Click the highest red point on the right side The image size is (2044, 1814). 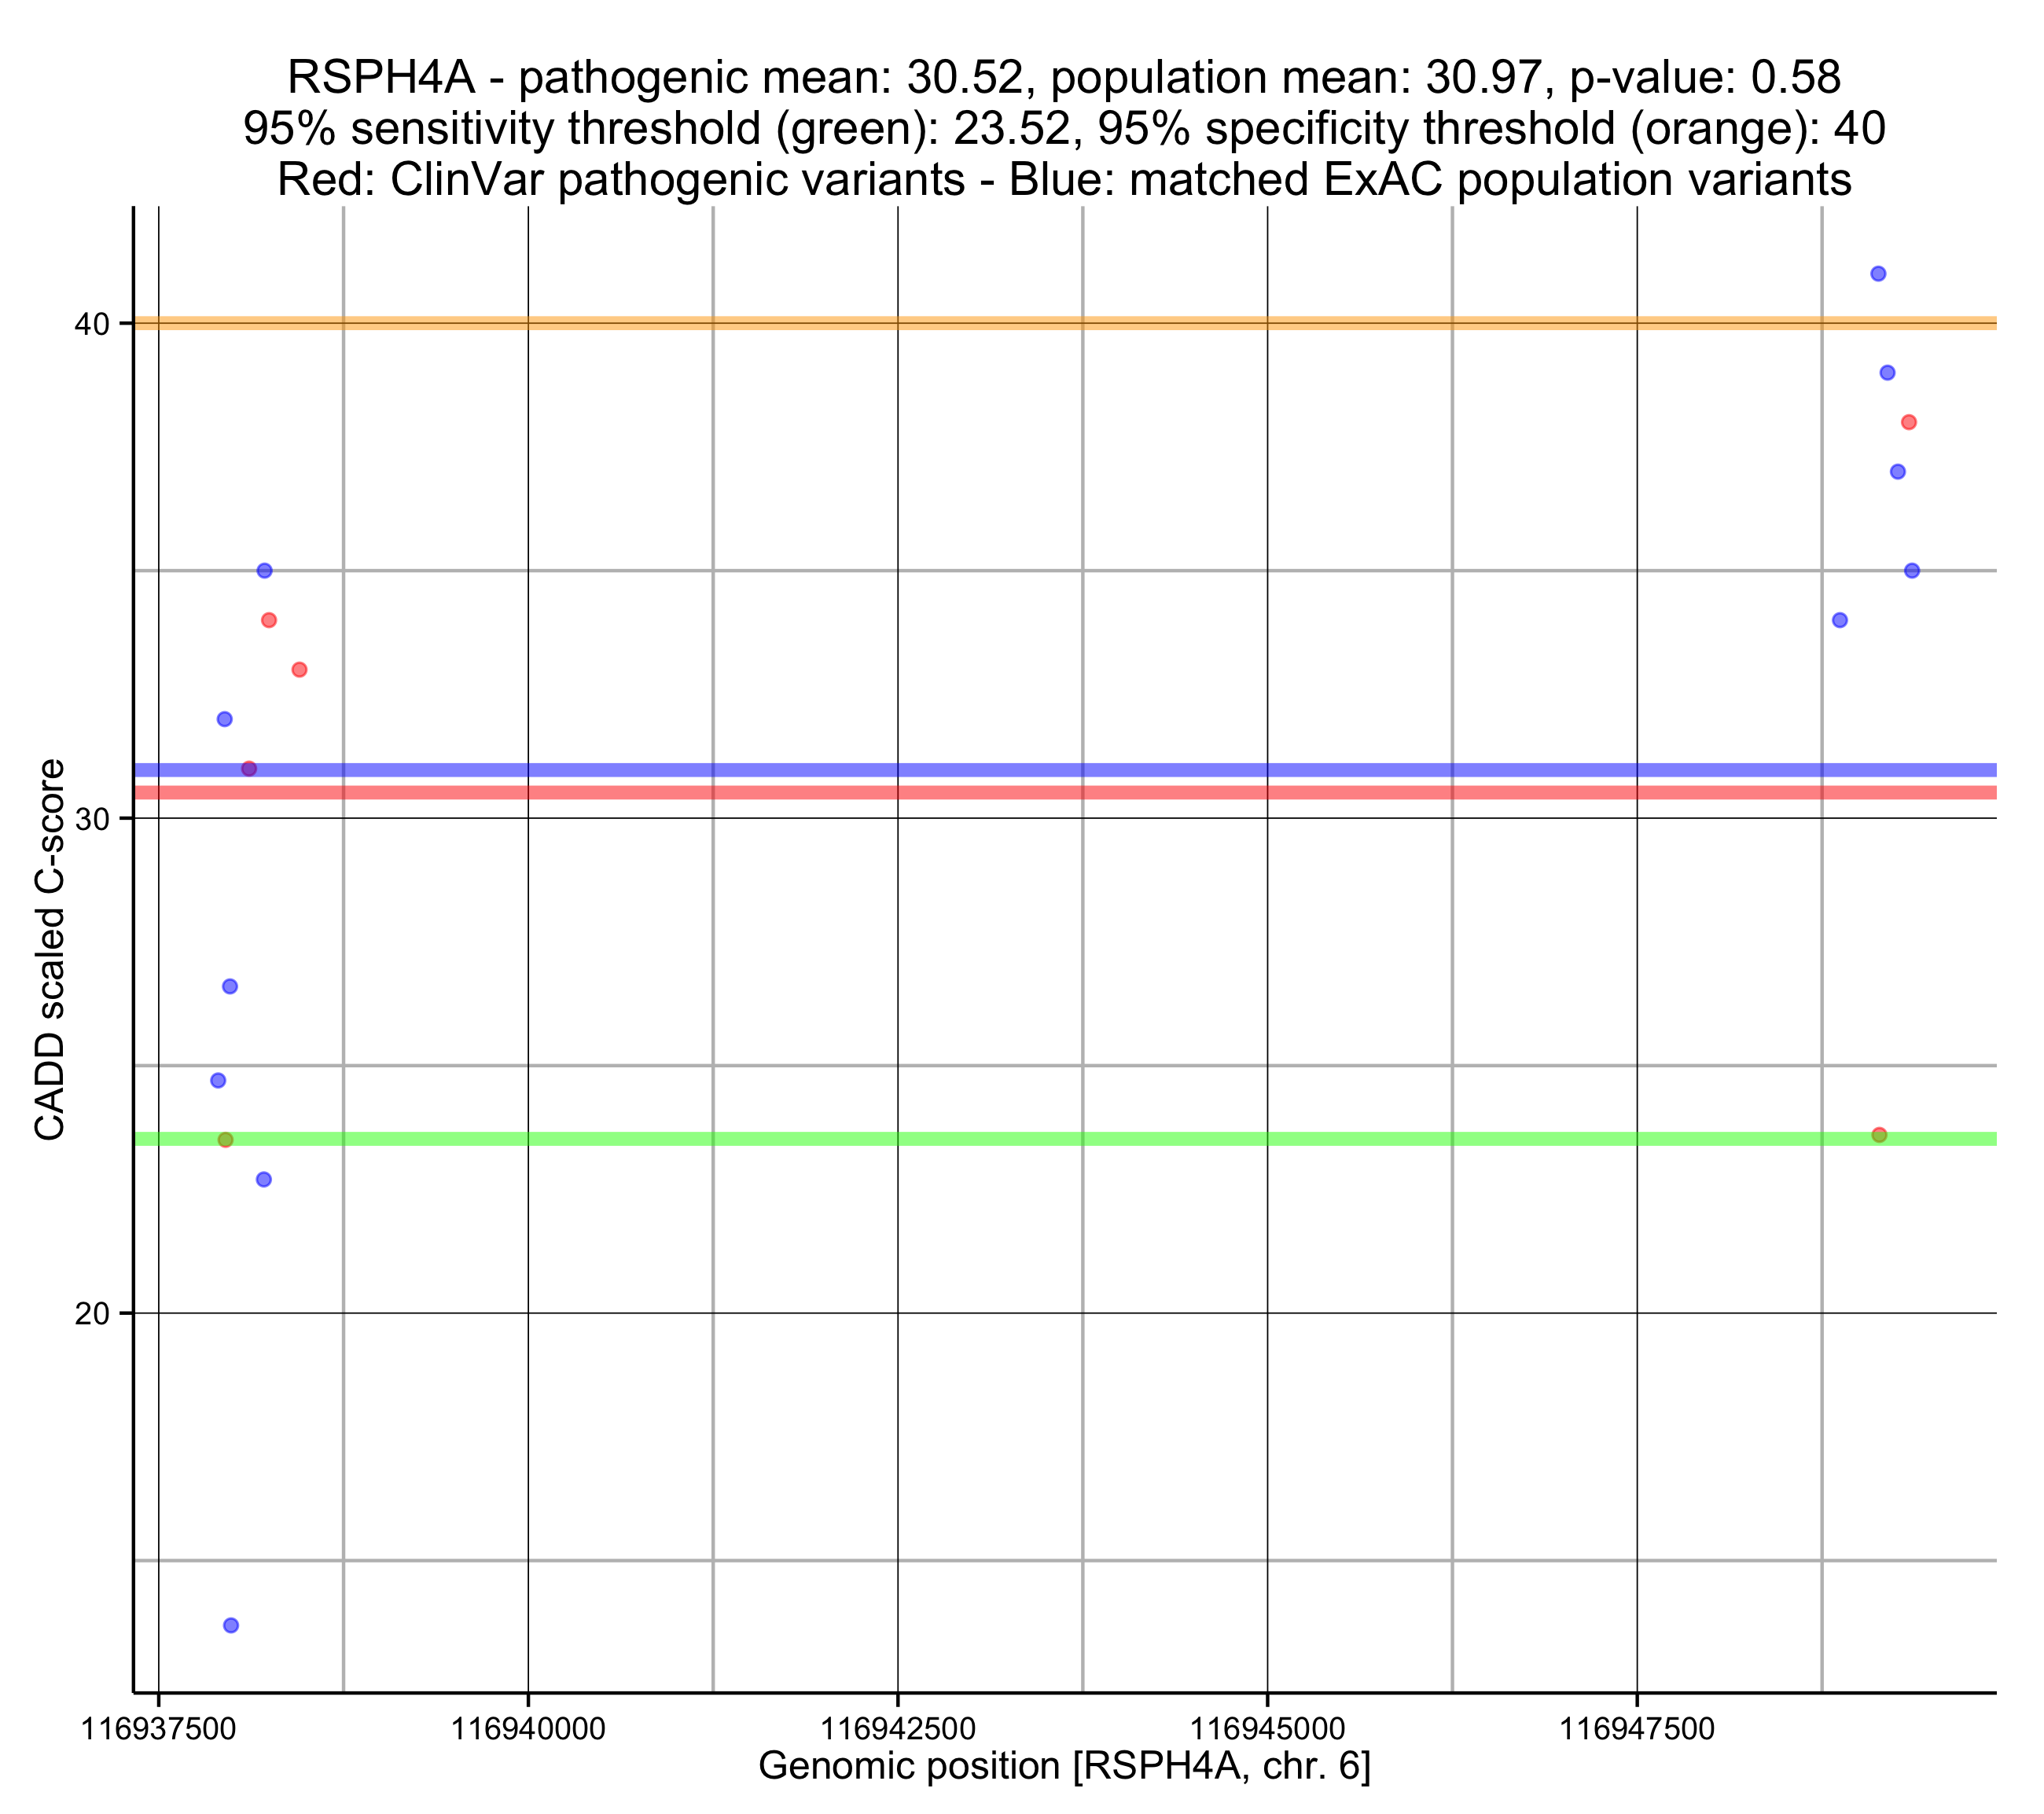(1908, 422)
